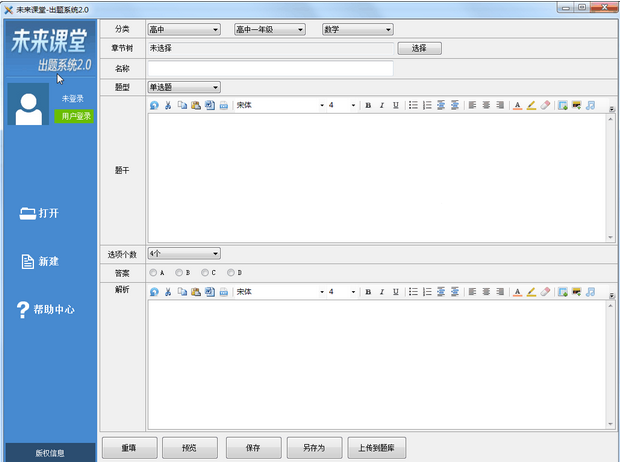Click undo icon in 题干 toolbar
Screen dimensions: 620x462
pyautogui.click(x=154, y=105)
